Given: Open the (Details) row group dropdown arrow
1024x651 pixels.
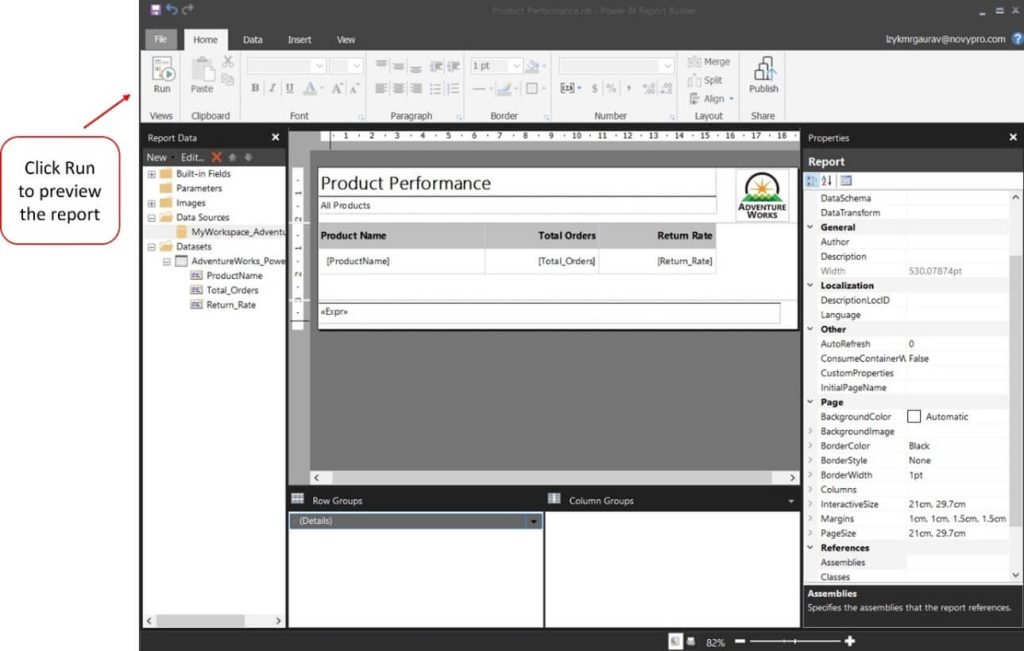Looking at the screenshot, I should pos(534,521).
